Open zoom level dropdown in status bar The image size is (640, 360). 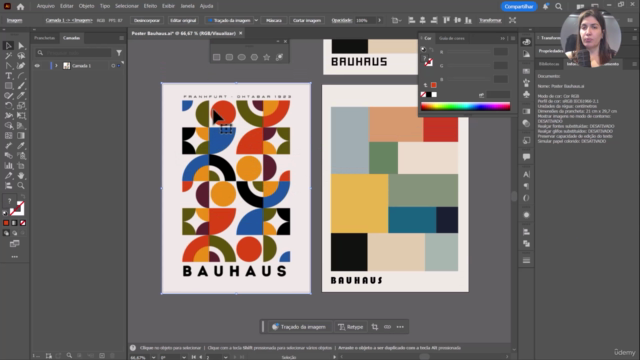(x=153, y=357)
